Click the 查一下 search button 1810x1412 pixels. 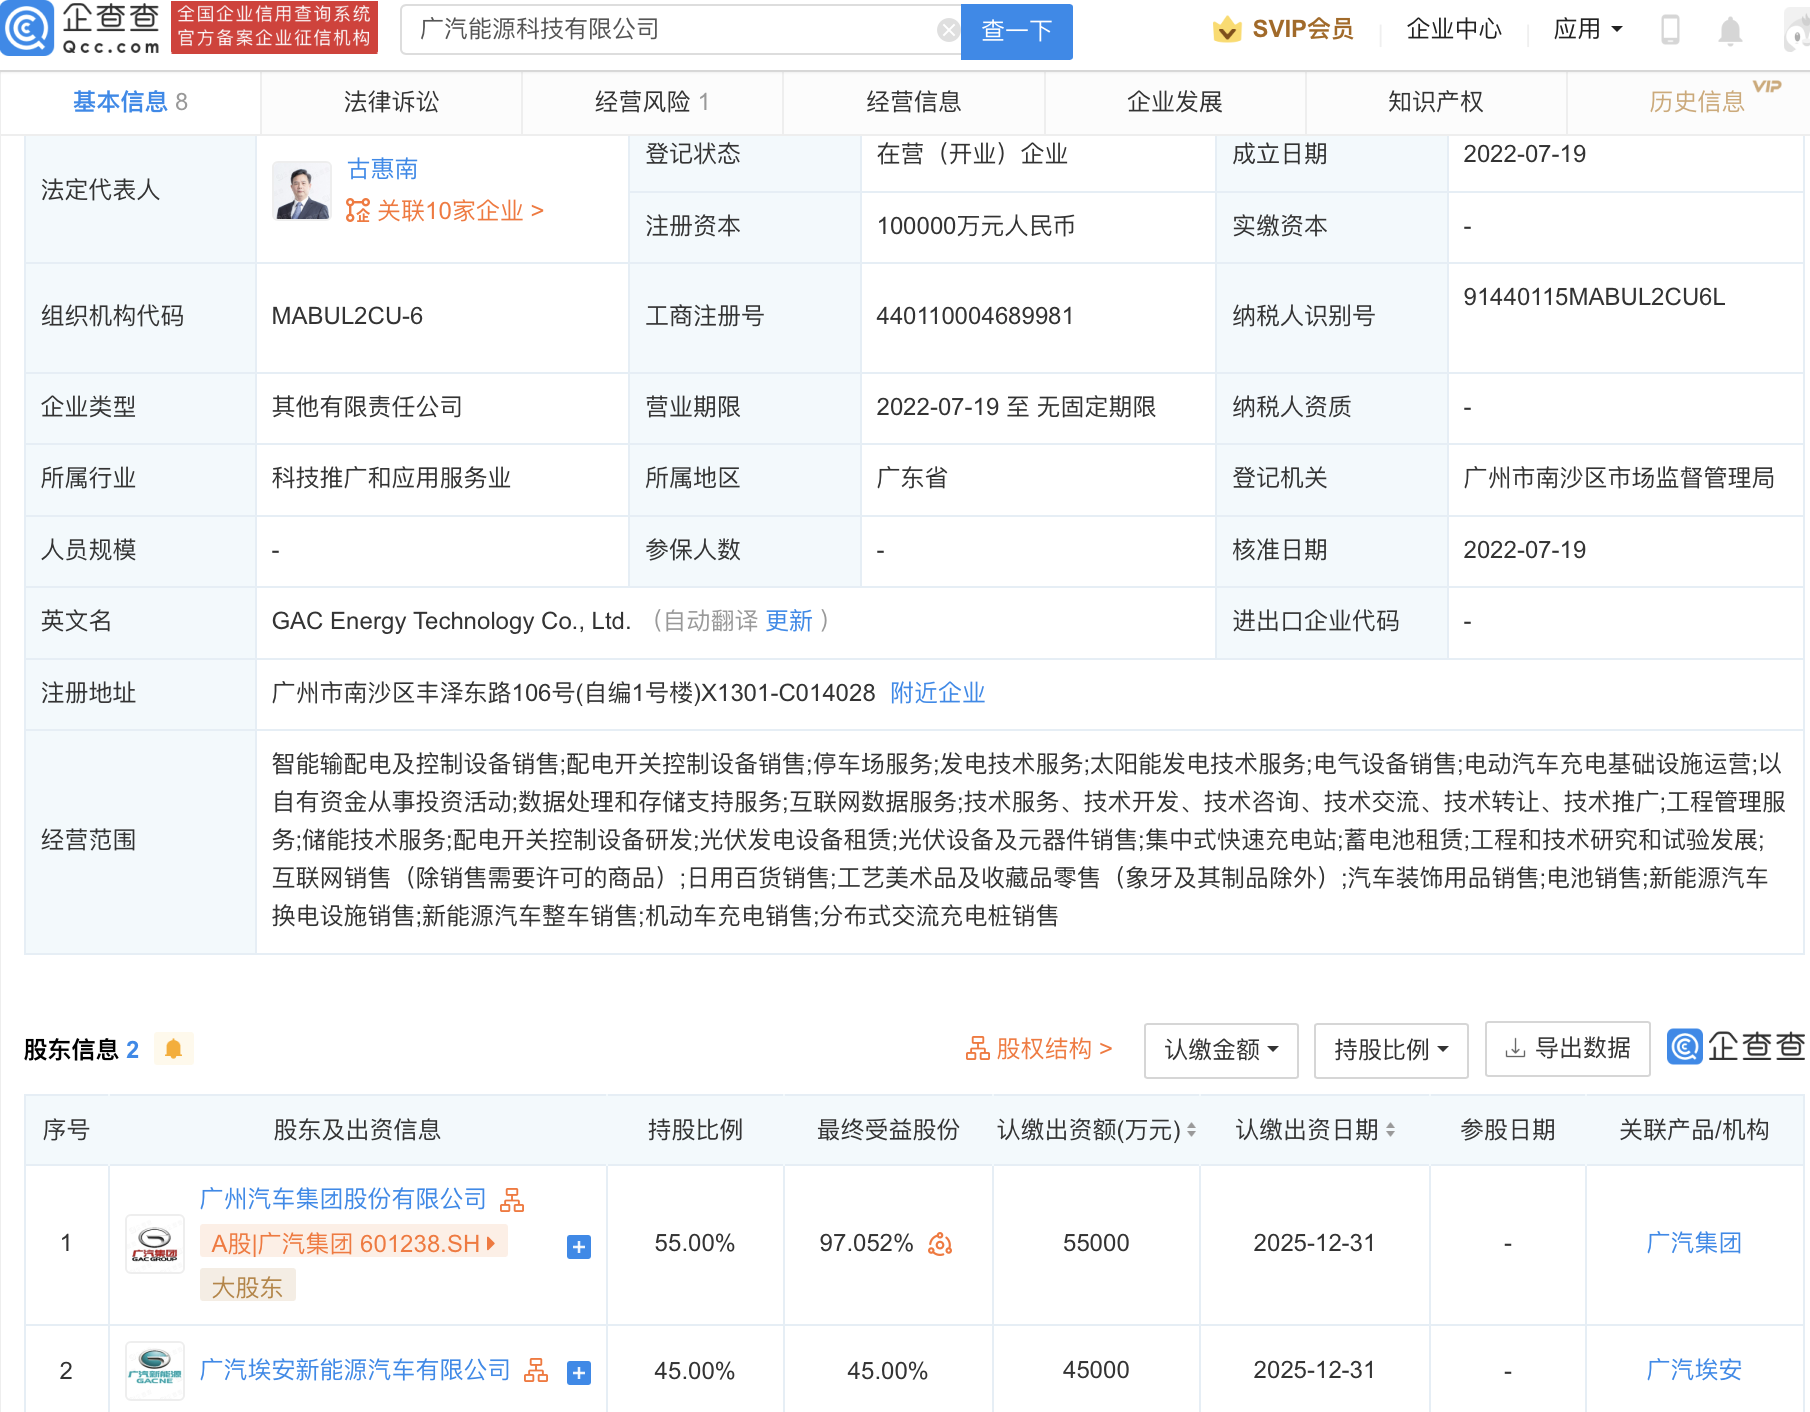pyautogui.click(x=1016, y=31)
